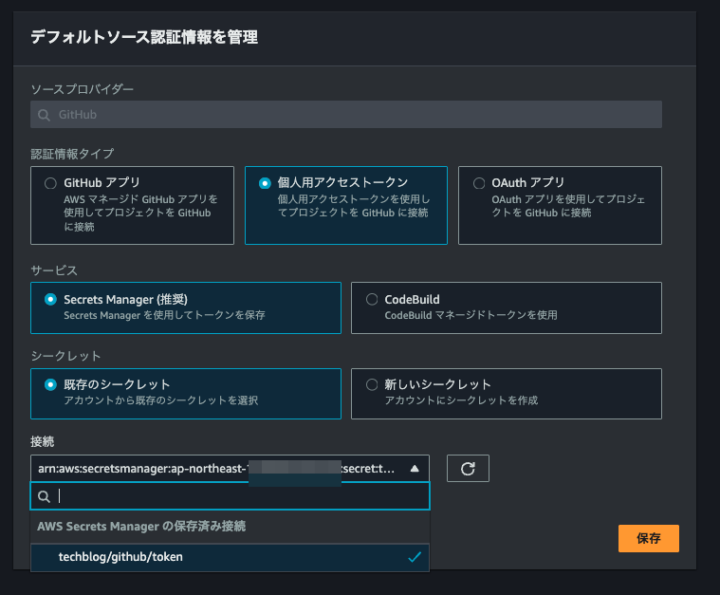Select 既存のシークレット radio option
The width and height of the screenshot is (720, 595).
pos(51,384)
